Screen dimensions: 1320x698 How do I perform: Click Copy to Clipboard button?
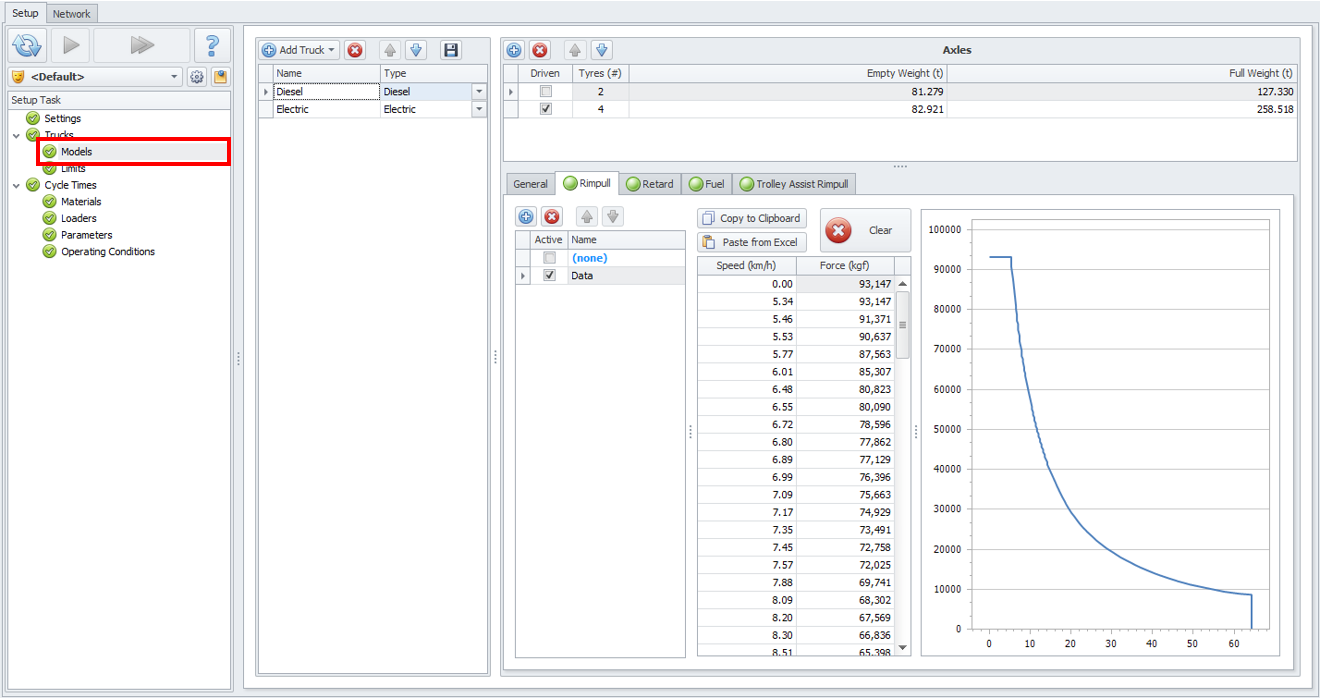coord(751,218)
